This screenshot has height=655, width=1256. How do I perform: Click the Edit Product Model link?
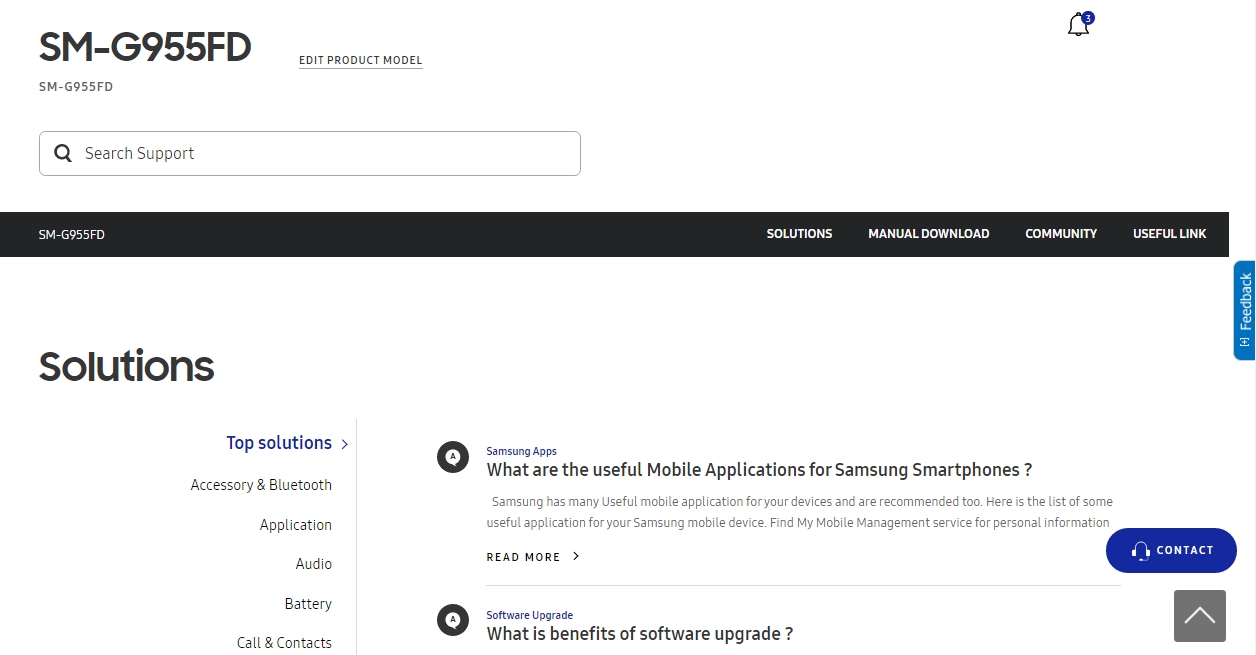point(360,60)
